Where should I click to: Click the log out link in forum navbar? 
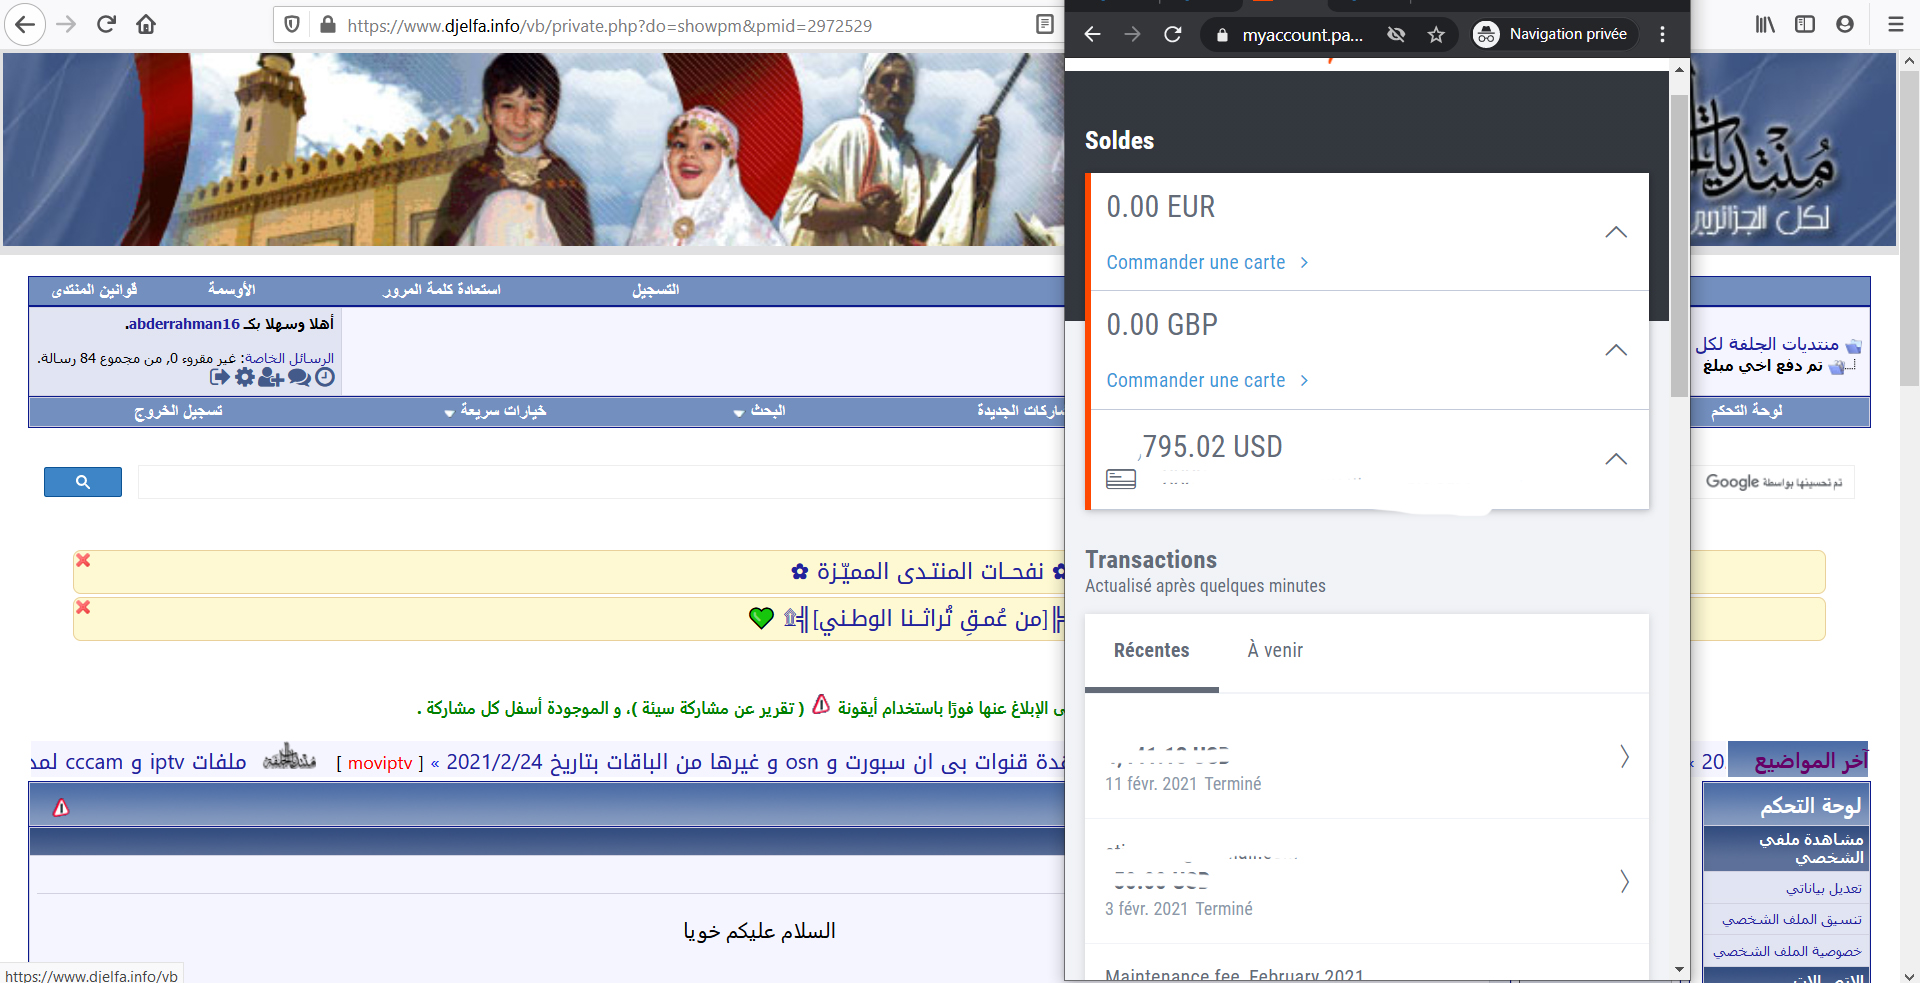click(x=178, y=411)
